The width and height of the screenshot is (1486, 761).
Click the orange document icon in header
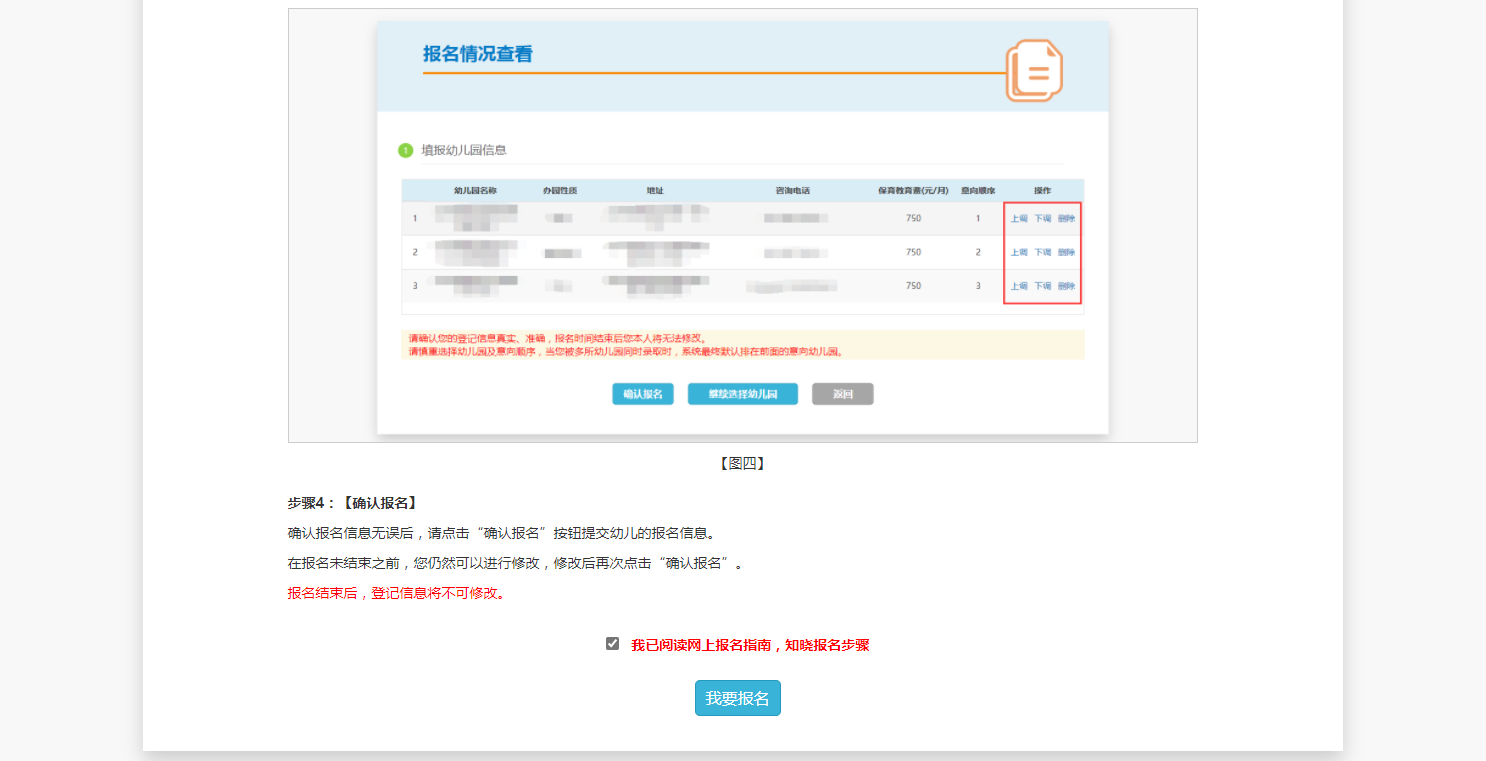tap(1034, 70)
